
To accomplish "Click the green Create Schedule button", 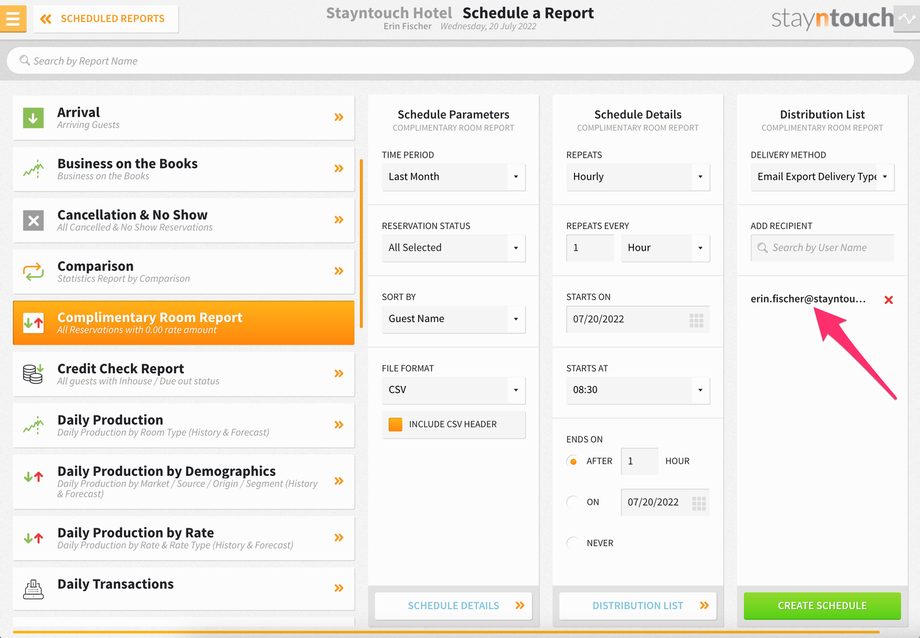I will point(822,606).
